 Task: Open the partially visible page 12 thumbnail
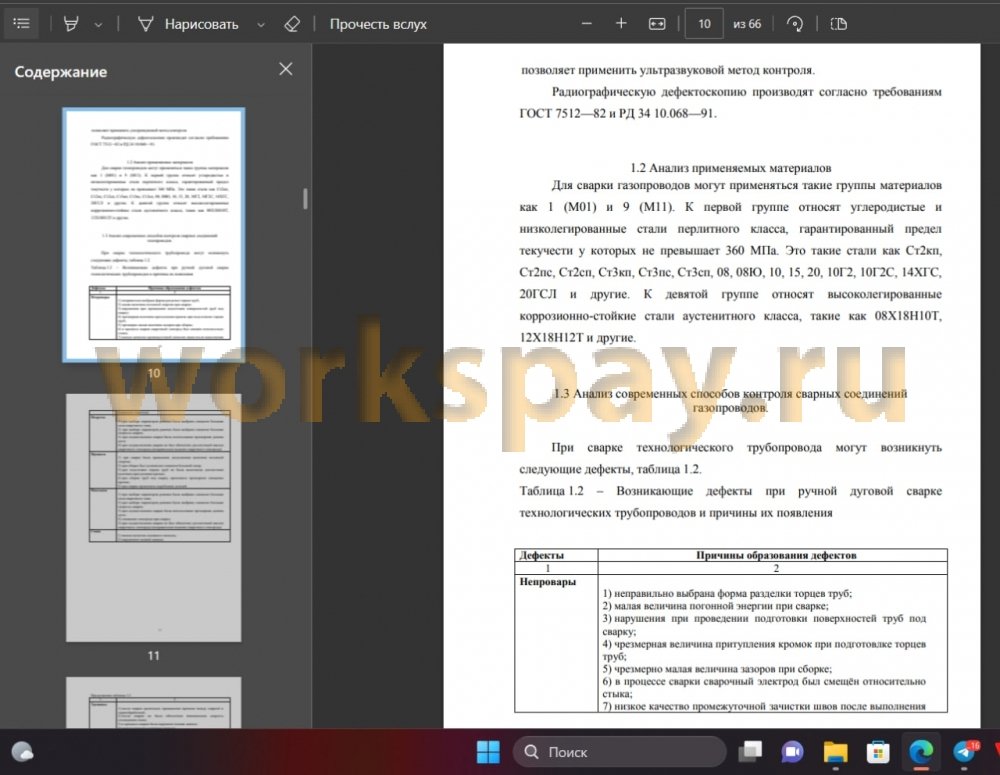tap(154, 702)
